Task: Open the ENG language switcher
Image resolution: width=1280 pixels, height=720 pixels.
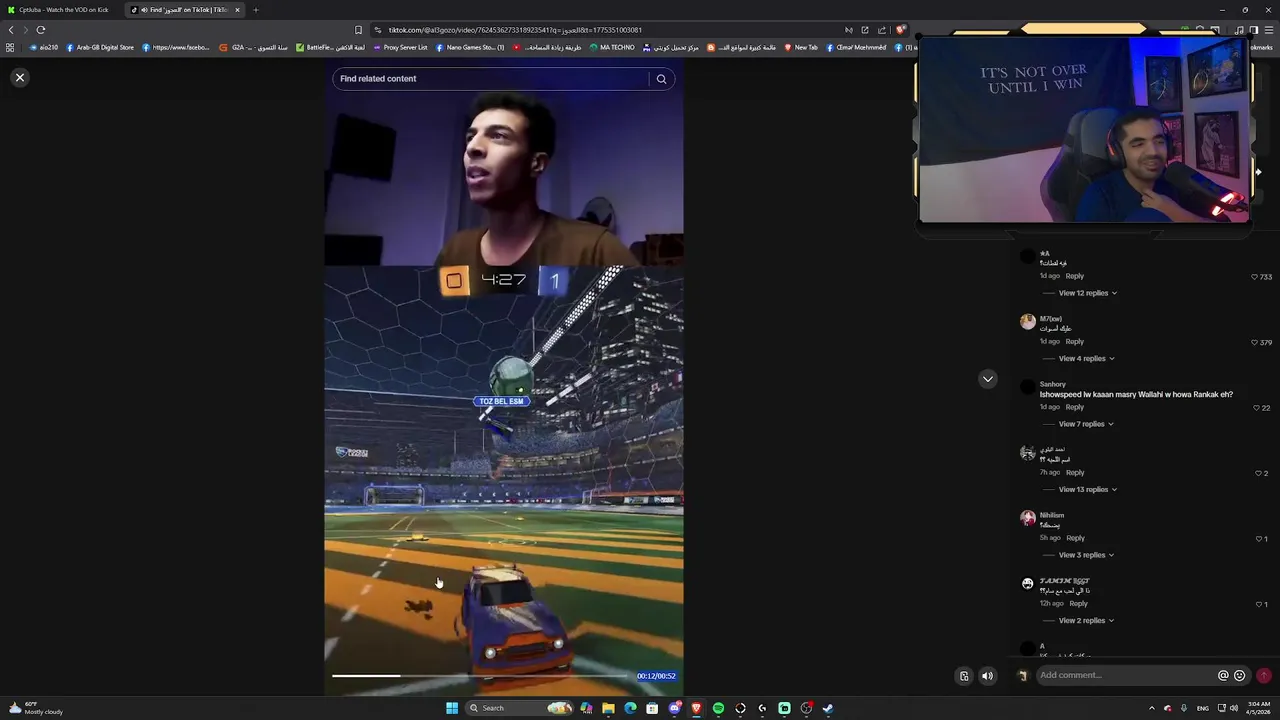Action: [x=1203, y=708]
